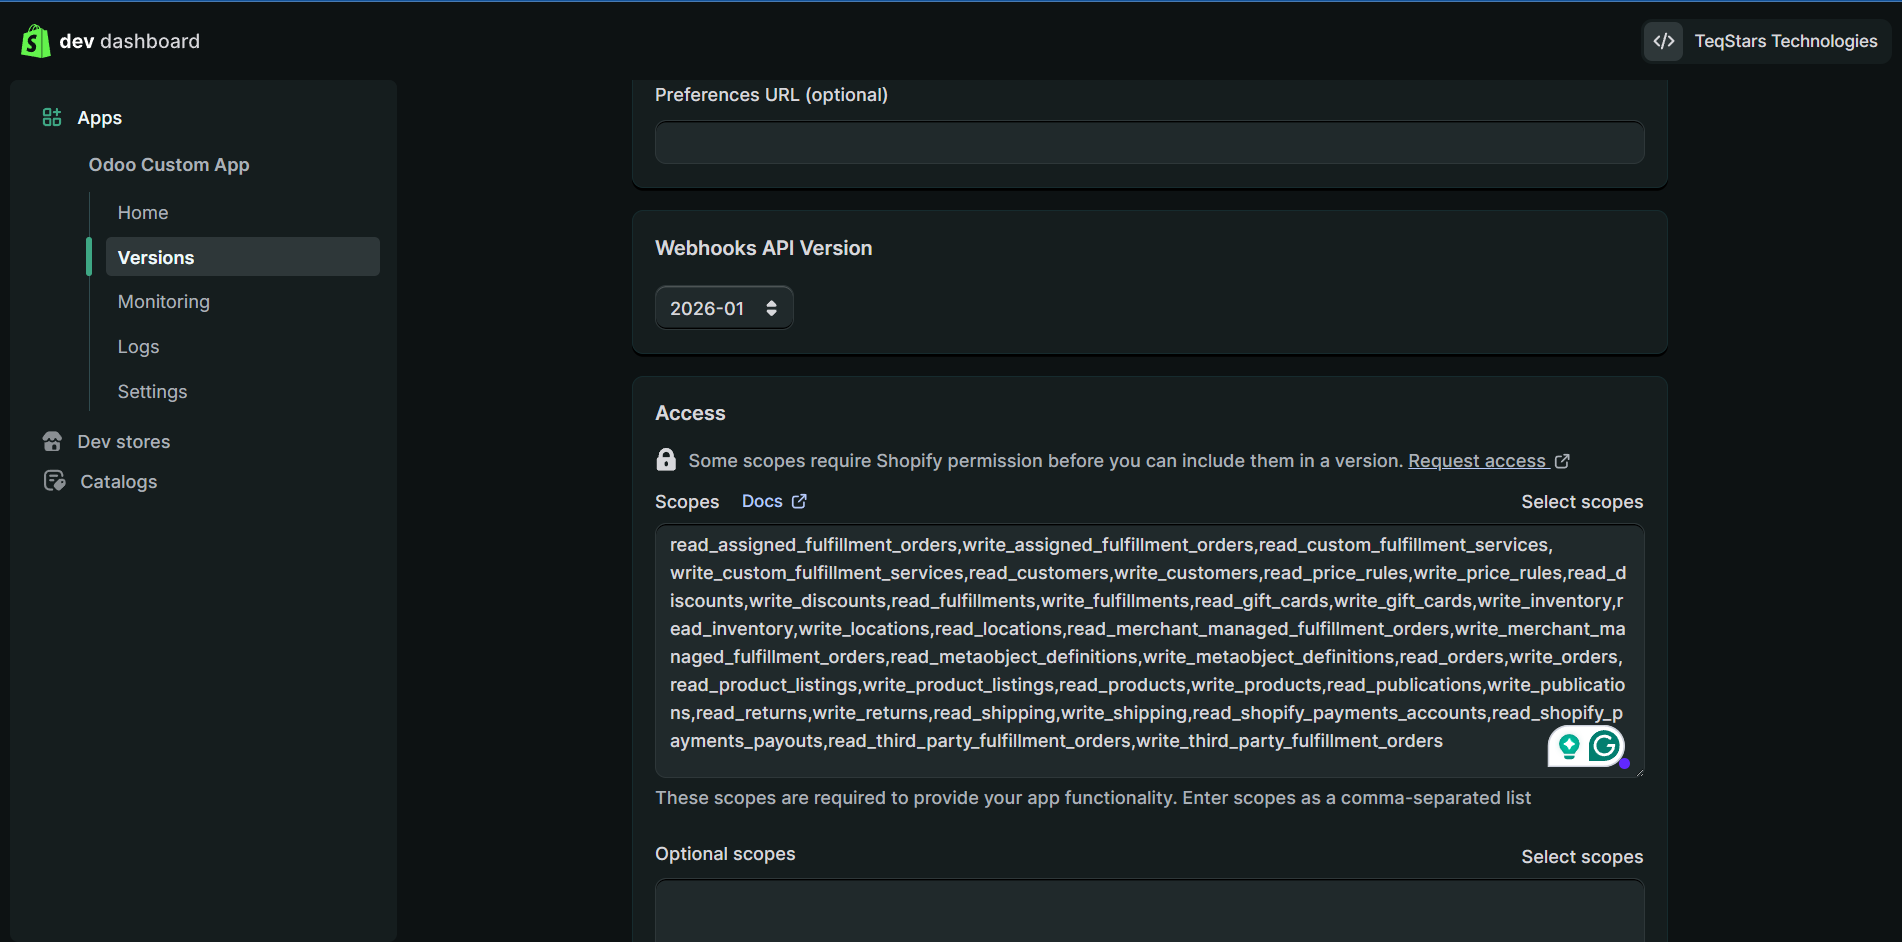Click external link icon after Request access
Image resolution: width=1902 pixels, height=942 pixels.
click(1562, 461)
